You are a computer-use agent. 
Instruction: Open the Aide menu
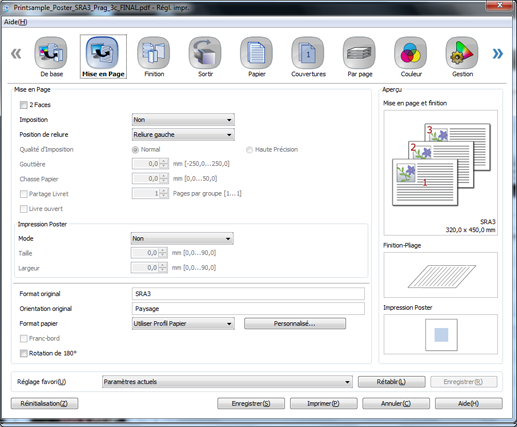(15, 22)
